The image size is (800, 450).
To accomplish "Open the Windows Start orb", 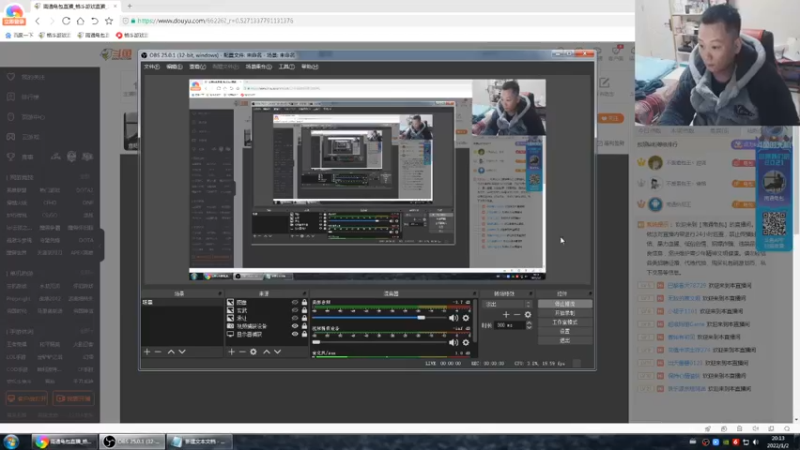I will point(11,441).
